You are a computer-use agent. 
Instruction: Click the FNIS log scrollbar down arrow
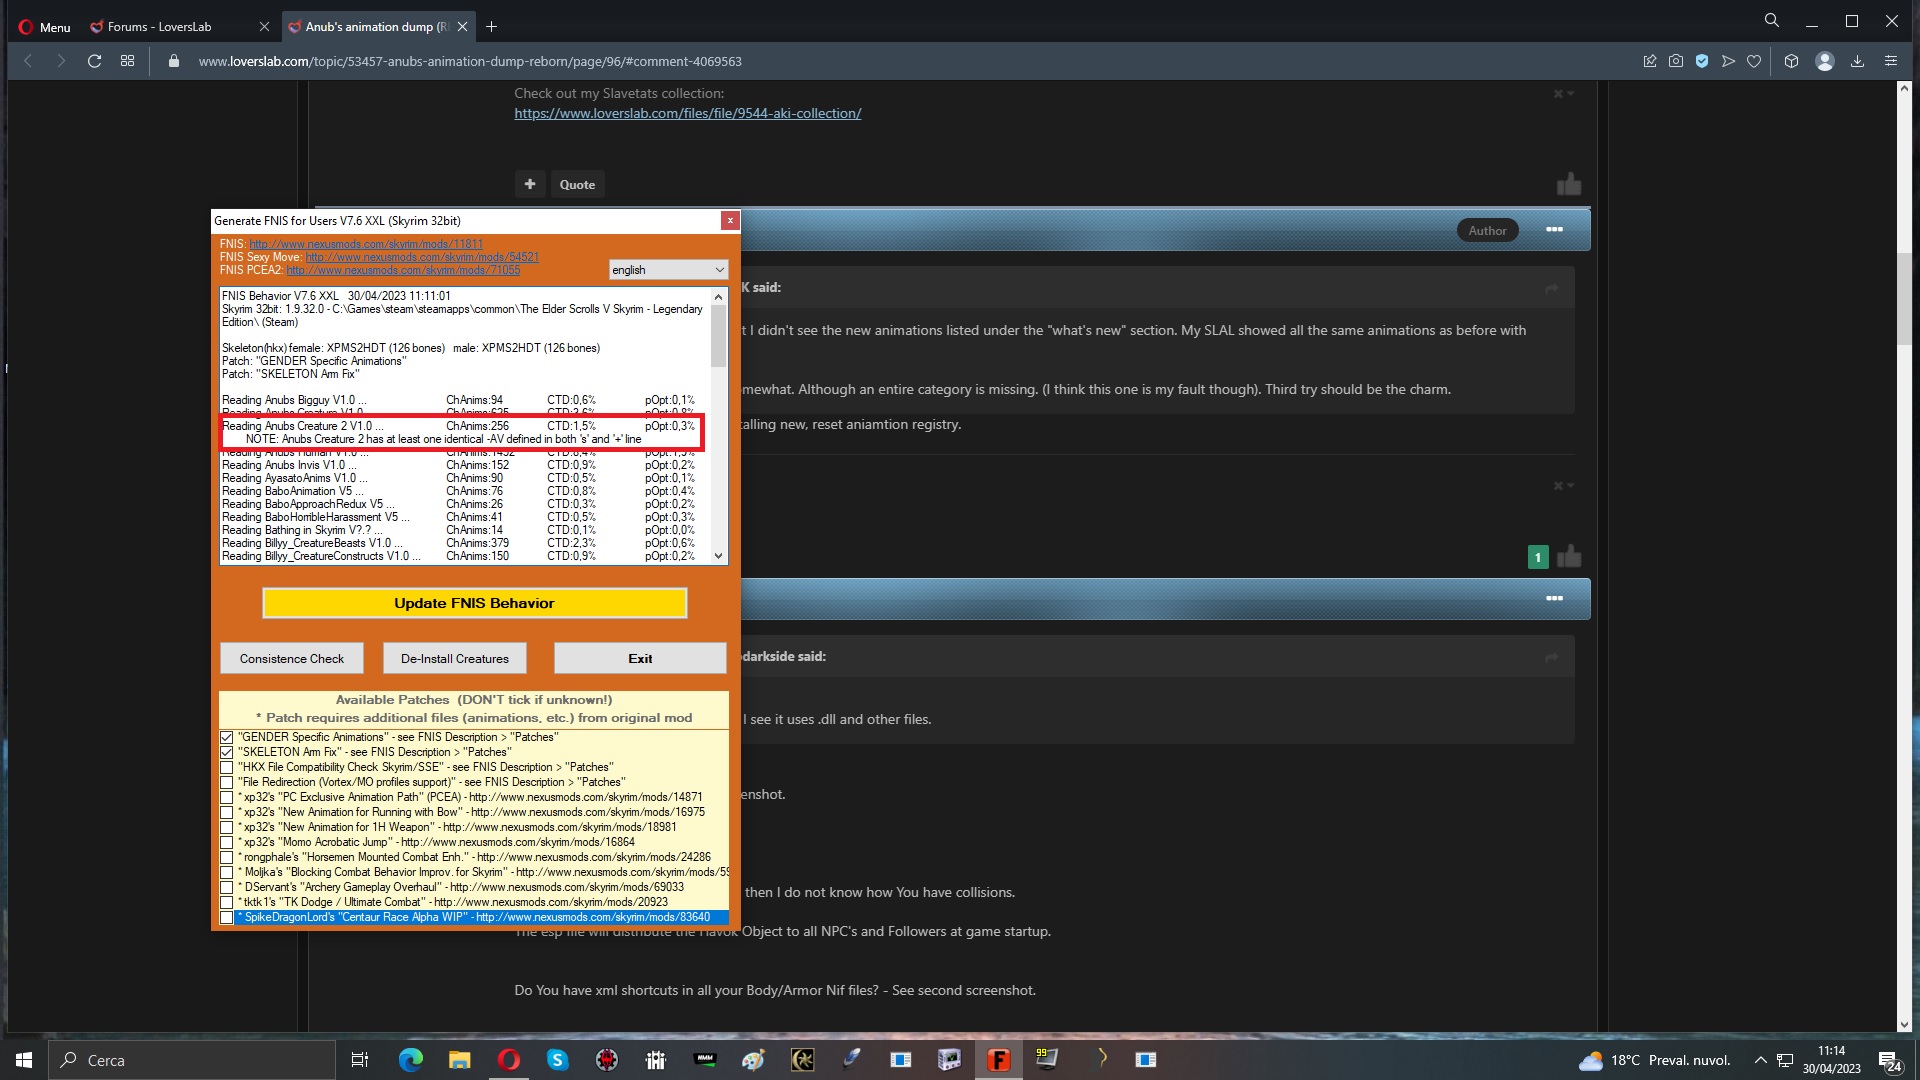pos(718,556)
